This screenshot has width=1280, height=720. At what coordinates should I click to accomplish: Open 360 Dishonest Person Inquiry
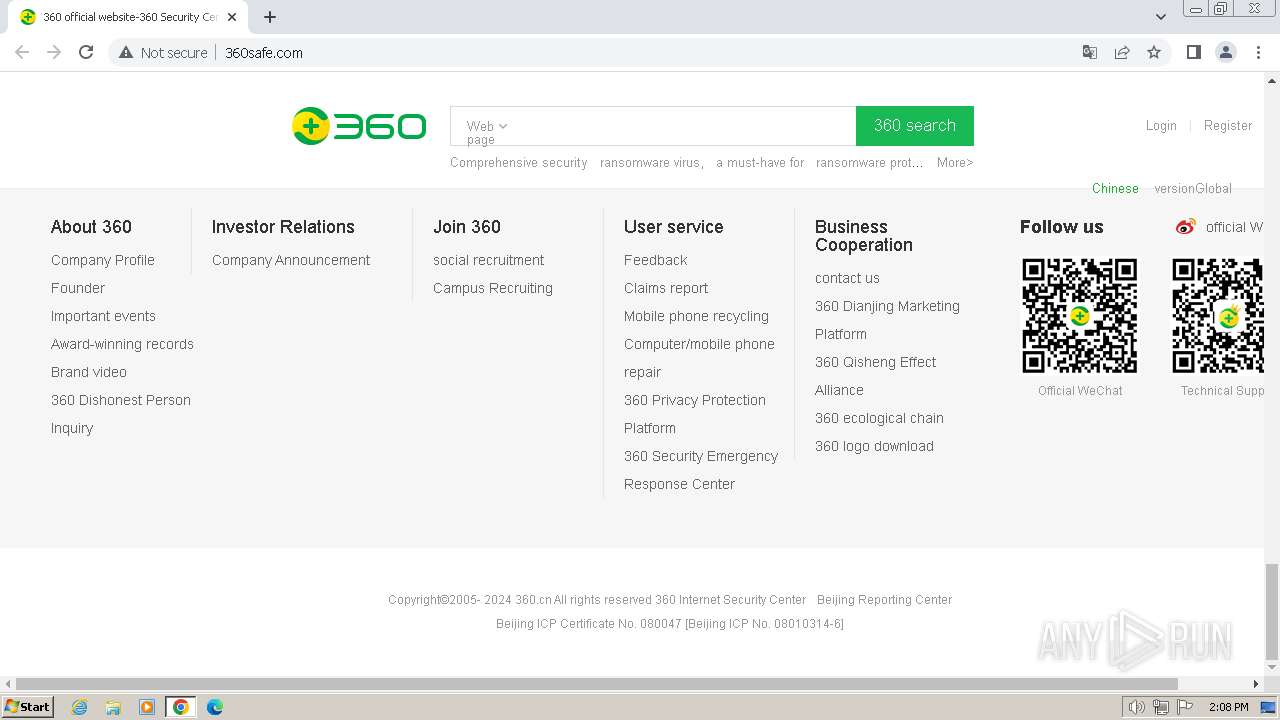pyautogui.click(x=121, y=414)
